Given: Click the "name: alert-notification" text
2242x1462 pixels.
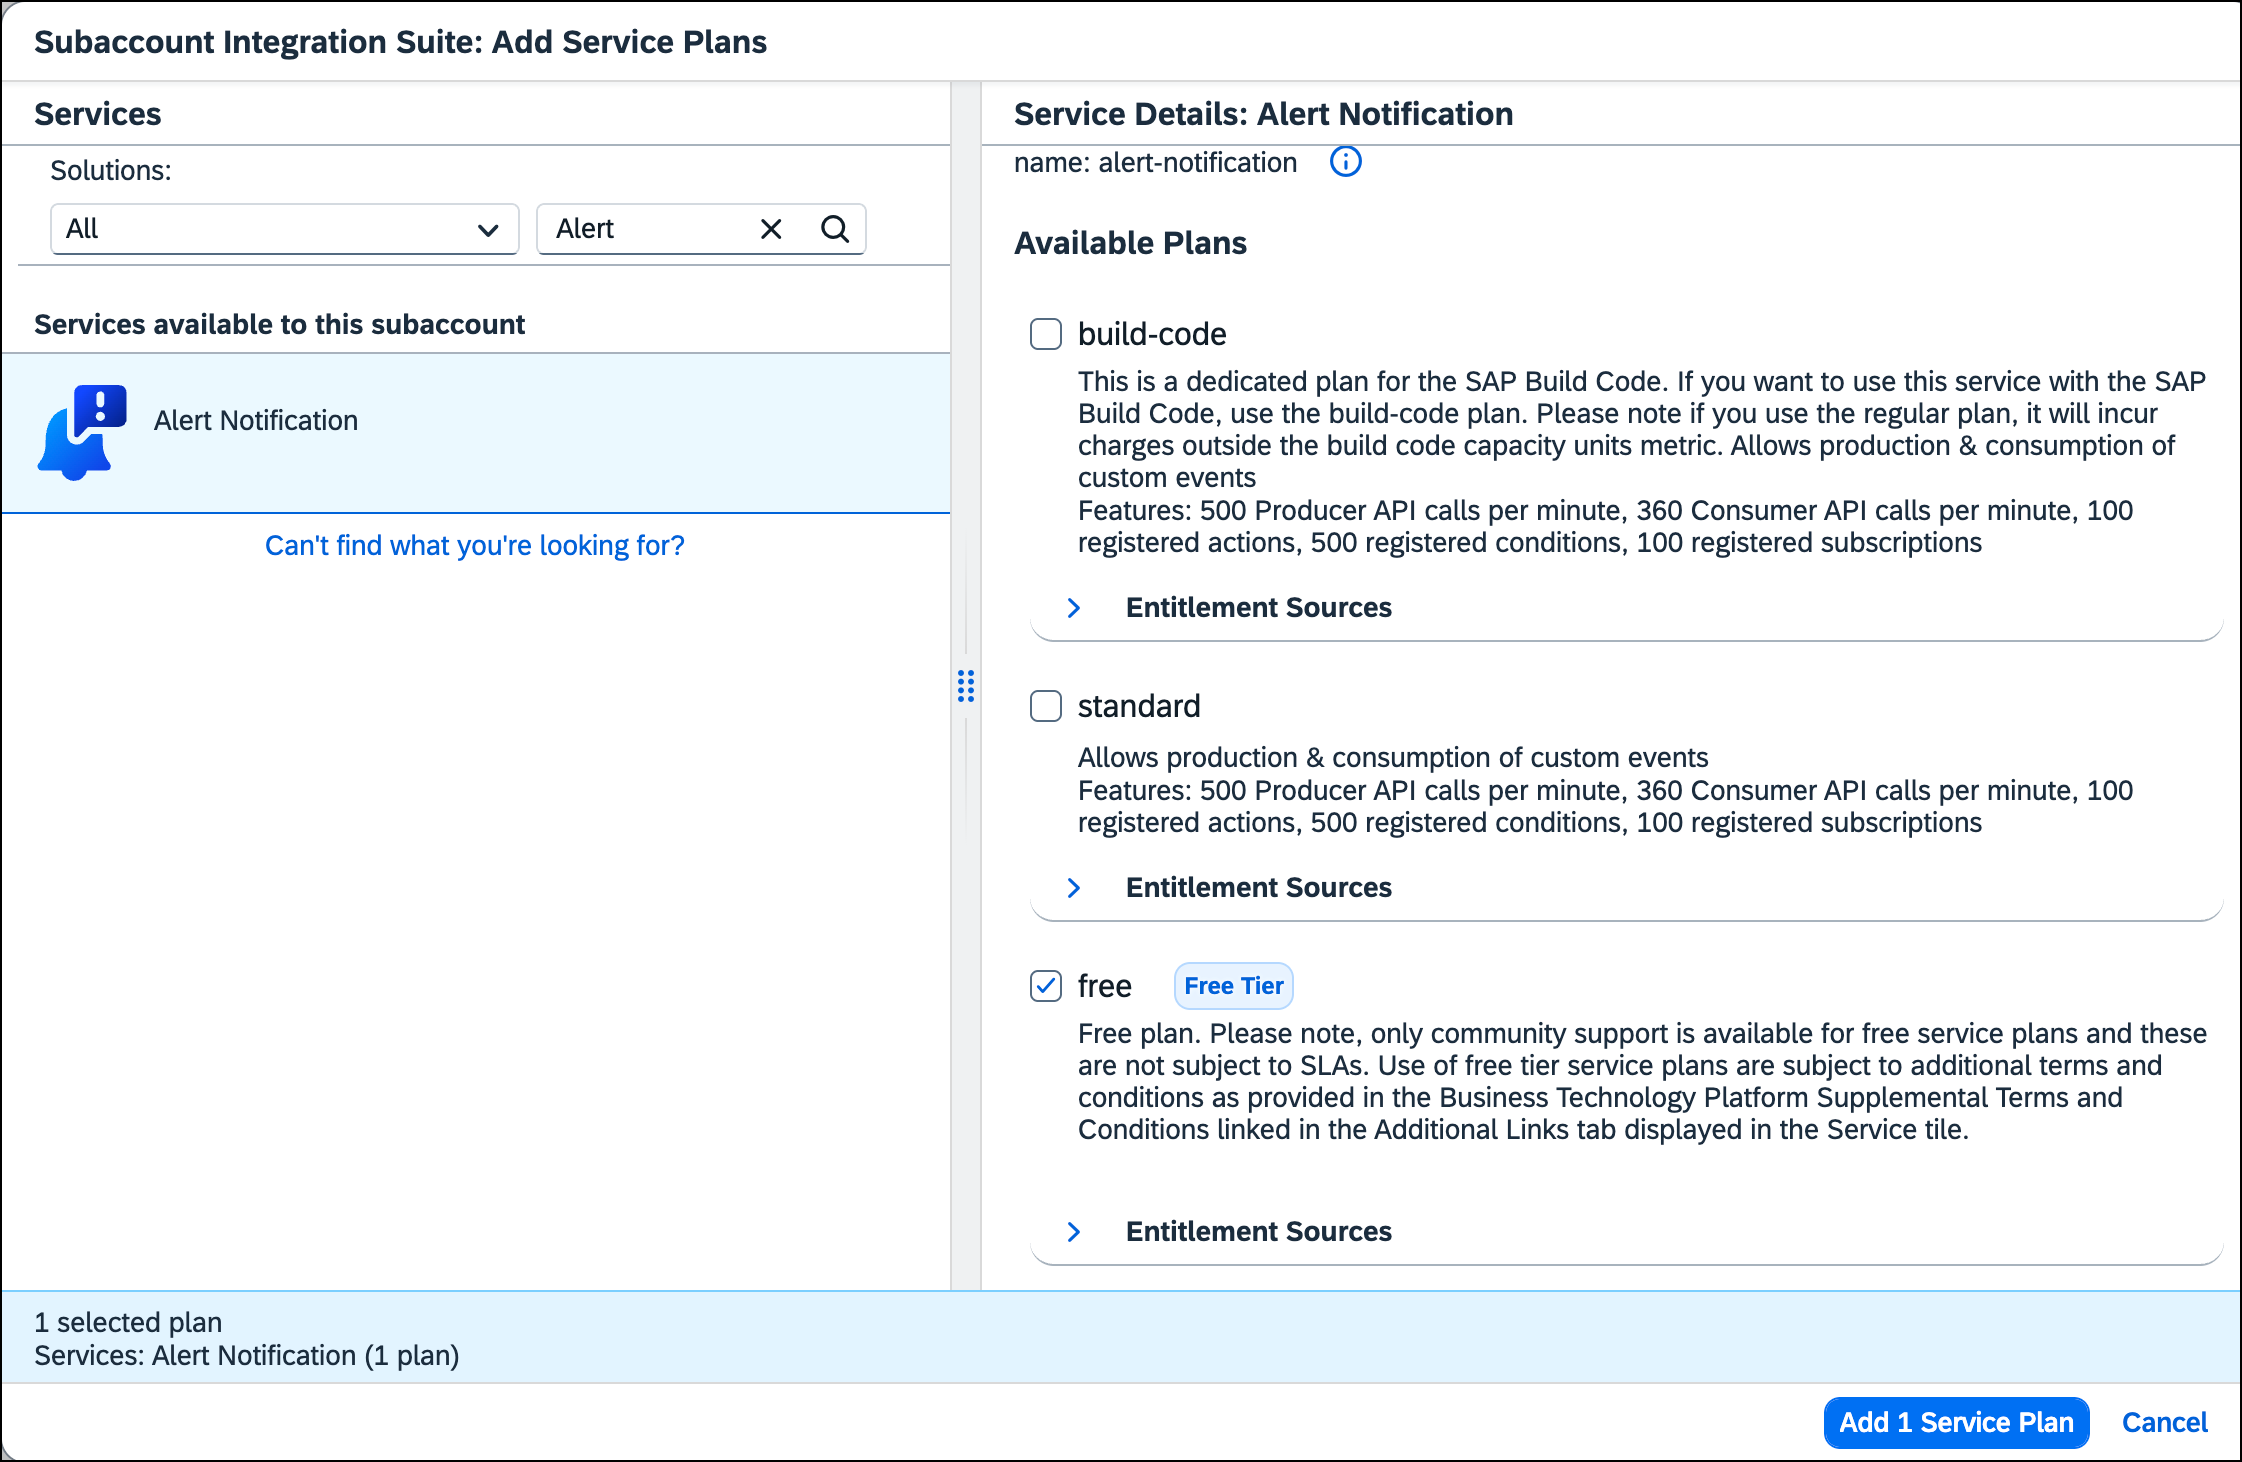Looking at the screenshot, I should (x=1155, y=162).
